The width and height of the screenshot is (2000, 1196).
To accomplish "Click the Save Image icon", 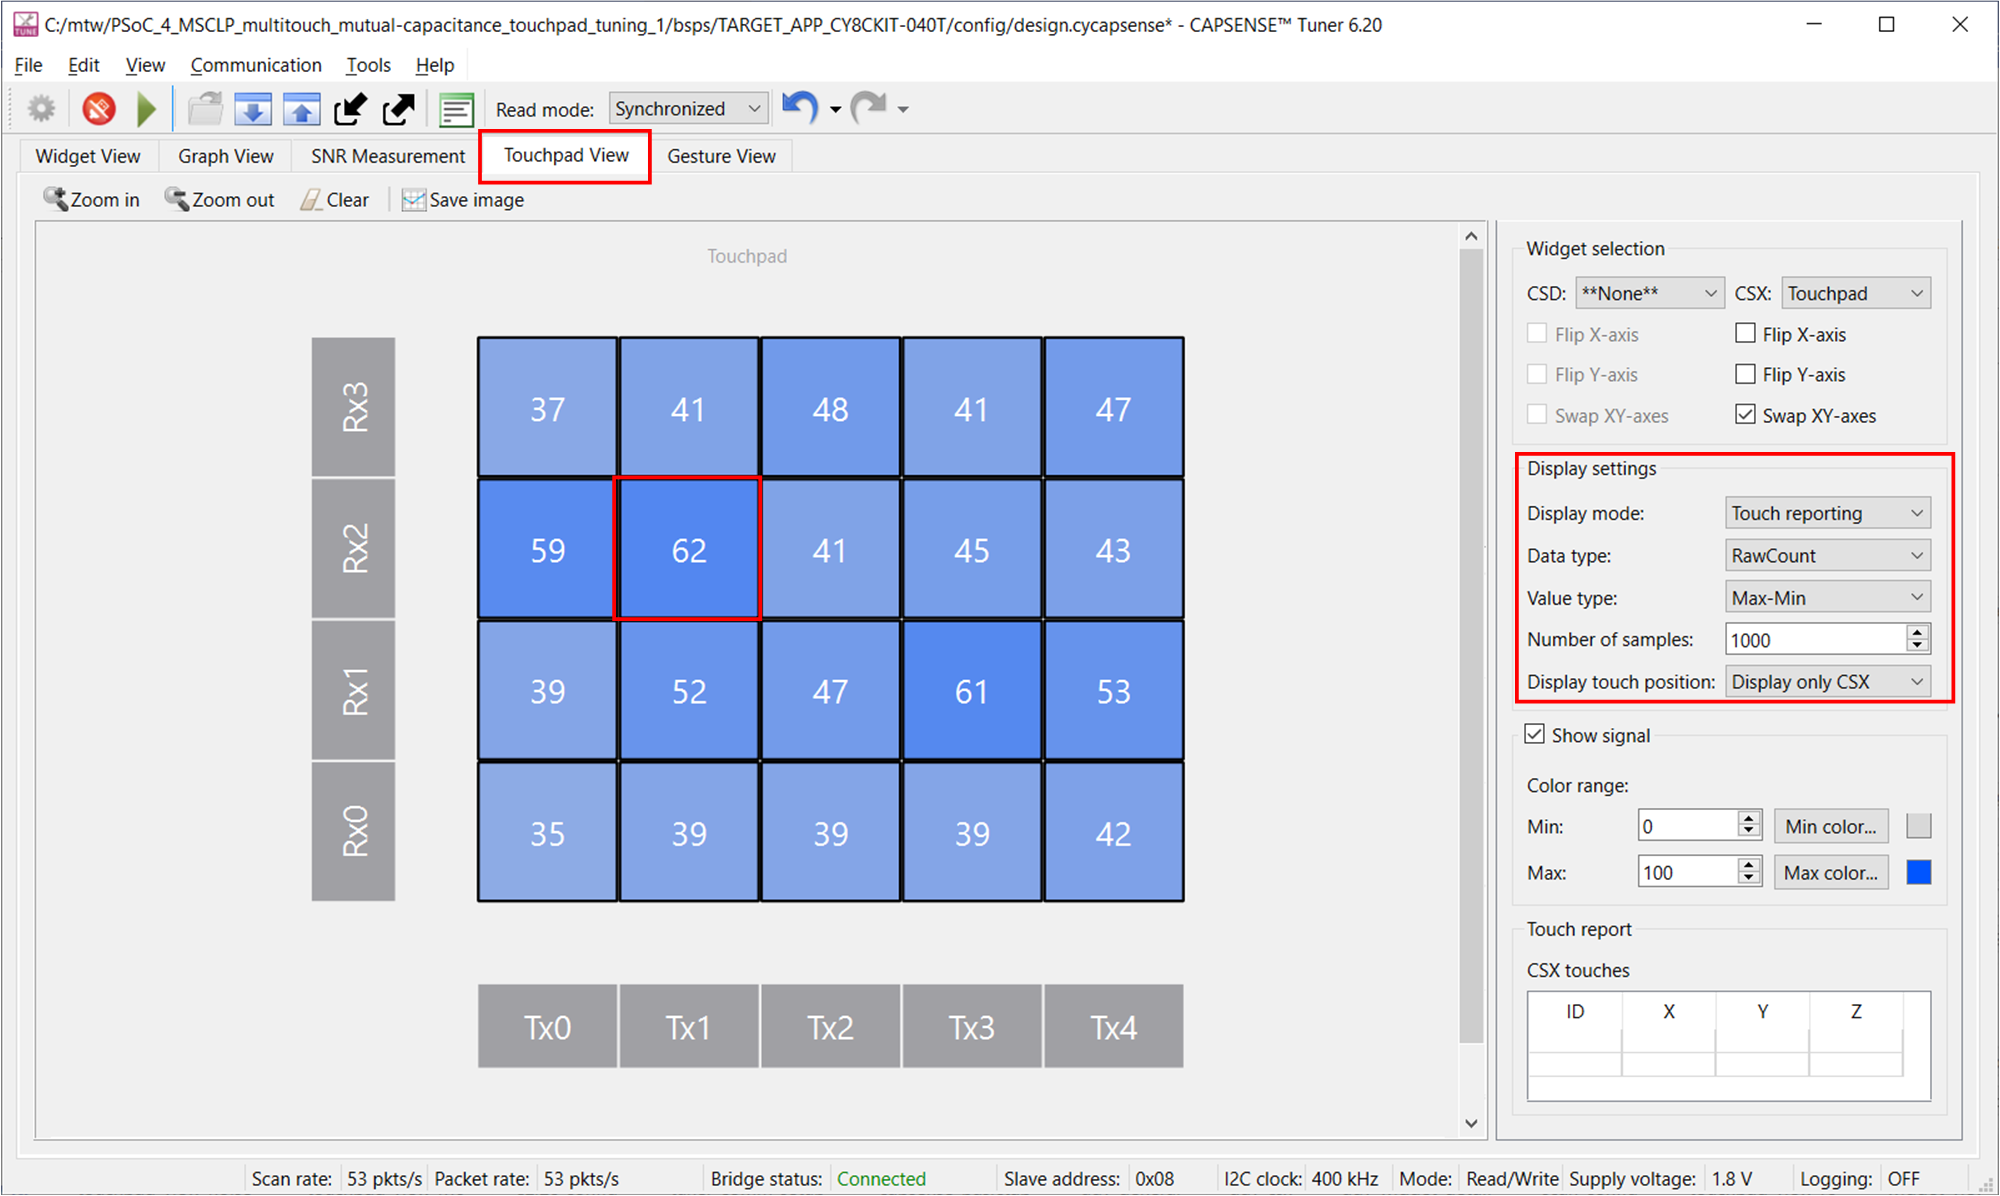I will (x=413, y=199).
